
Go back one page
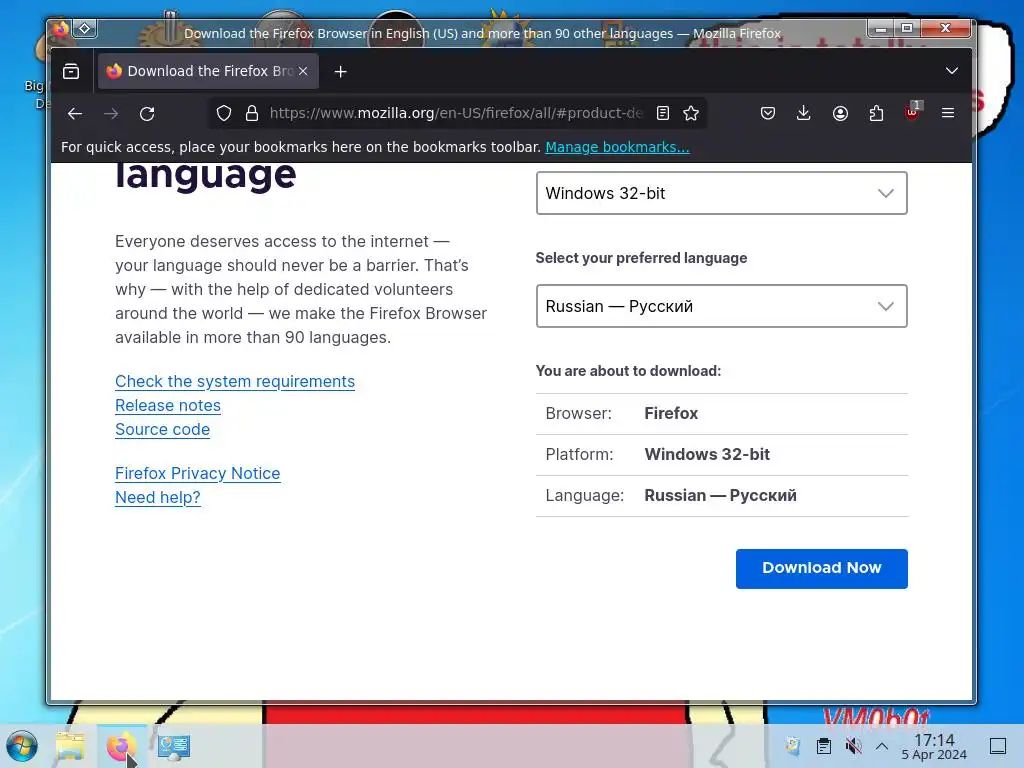pos(75,114)
